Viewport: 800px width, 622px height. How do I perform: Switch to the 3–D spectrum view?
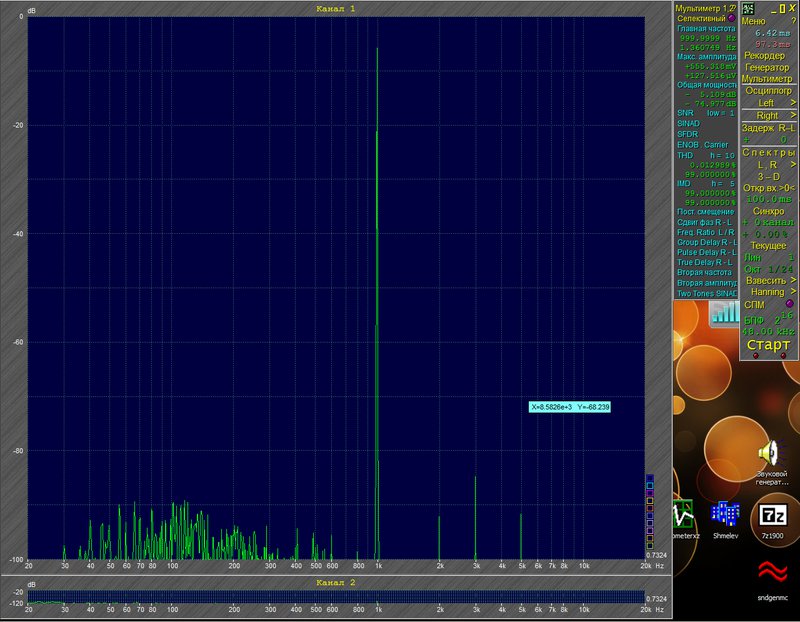click(768, 177)
